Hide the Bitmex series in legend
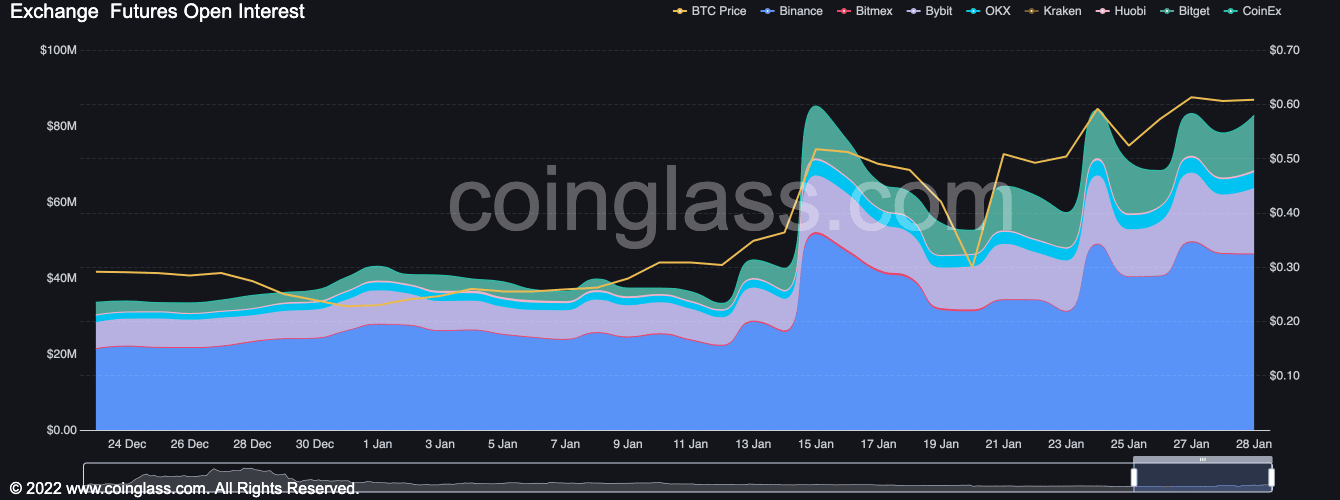1340x500 pixels. [864, 11]
